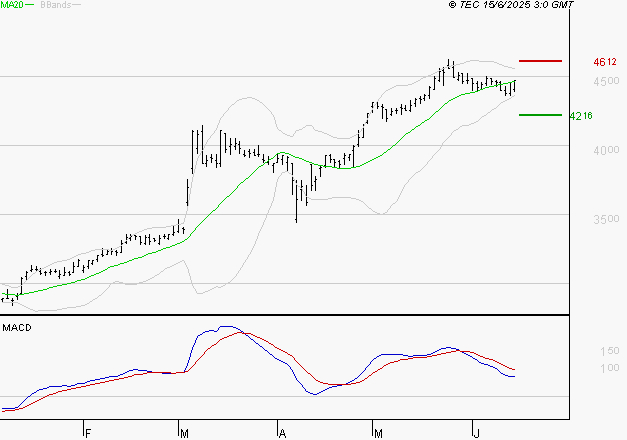
Task: Click the red resistance line marker
Action: coord(540,61)
